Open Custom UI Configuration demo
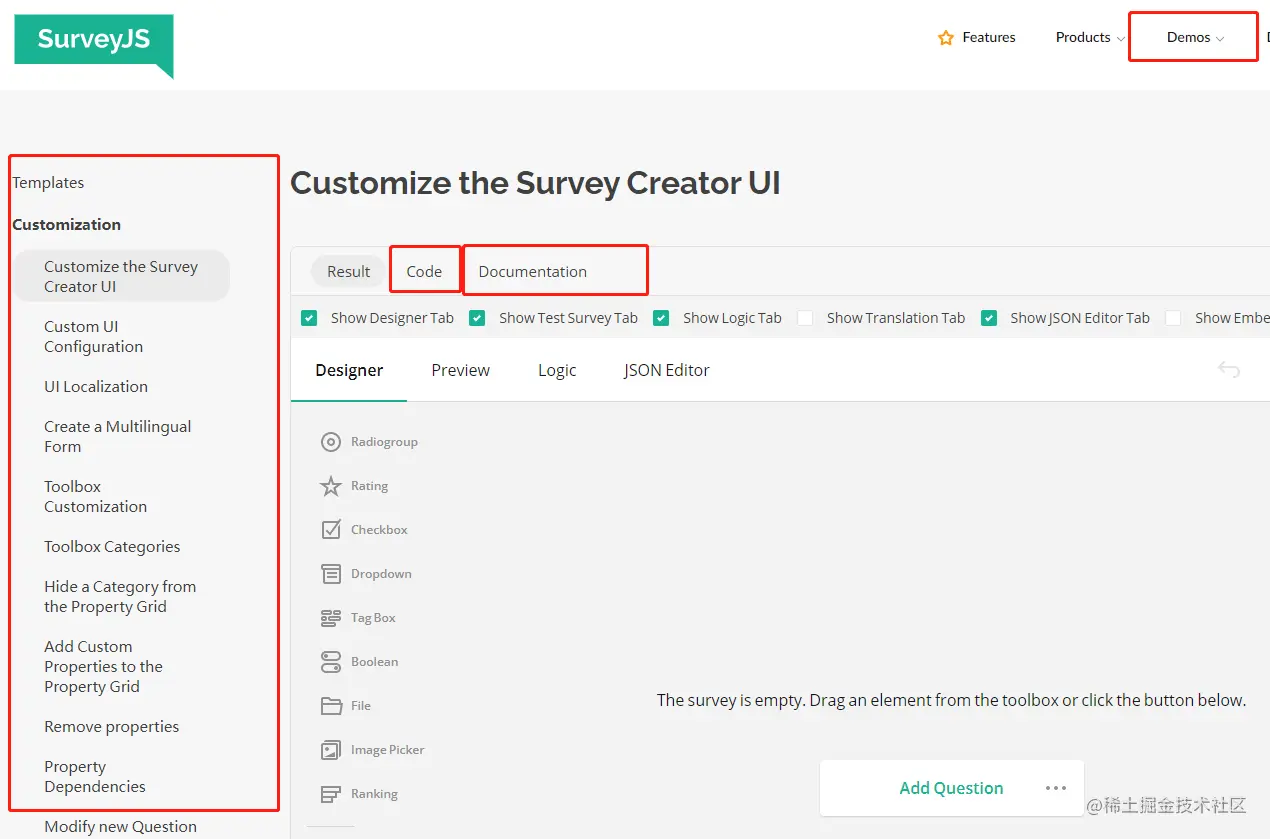The image size is (1270, 839). pyautogui.click(x=93, y=337)
